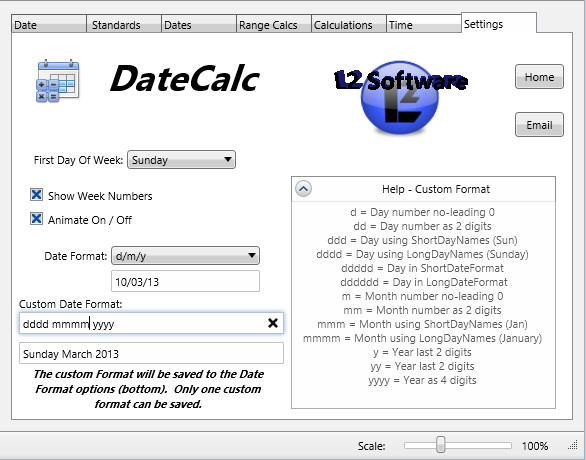Open the Date Format dropdown

click(x=185, y=256)
